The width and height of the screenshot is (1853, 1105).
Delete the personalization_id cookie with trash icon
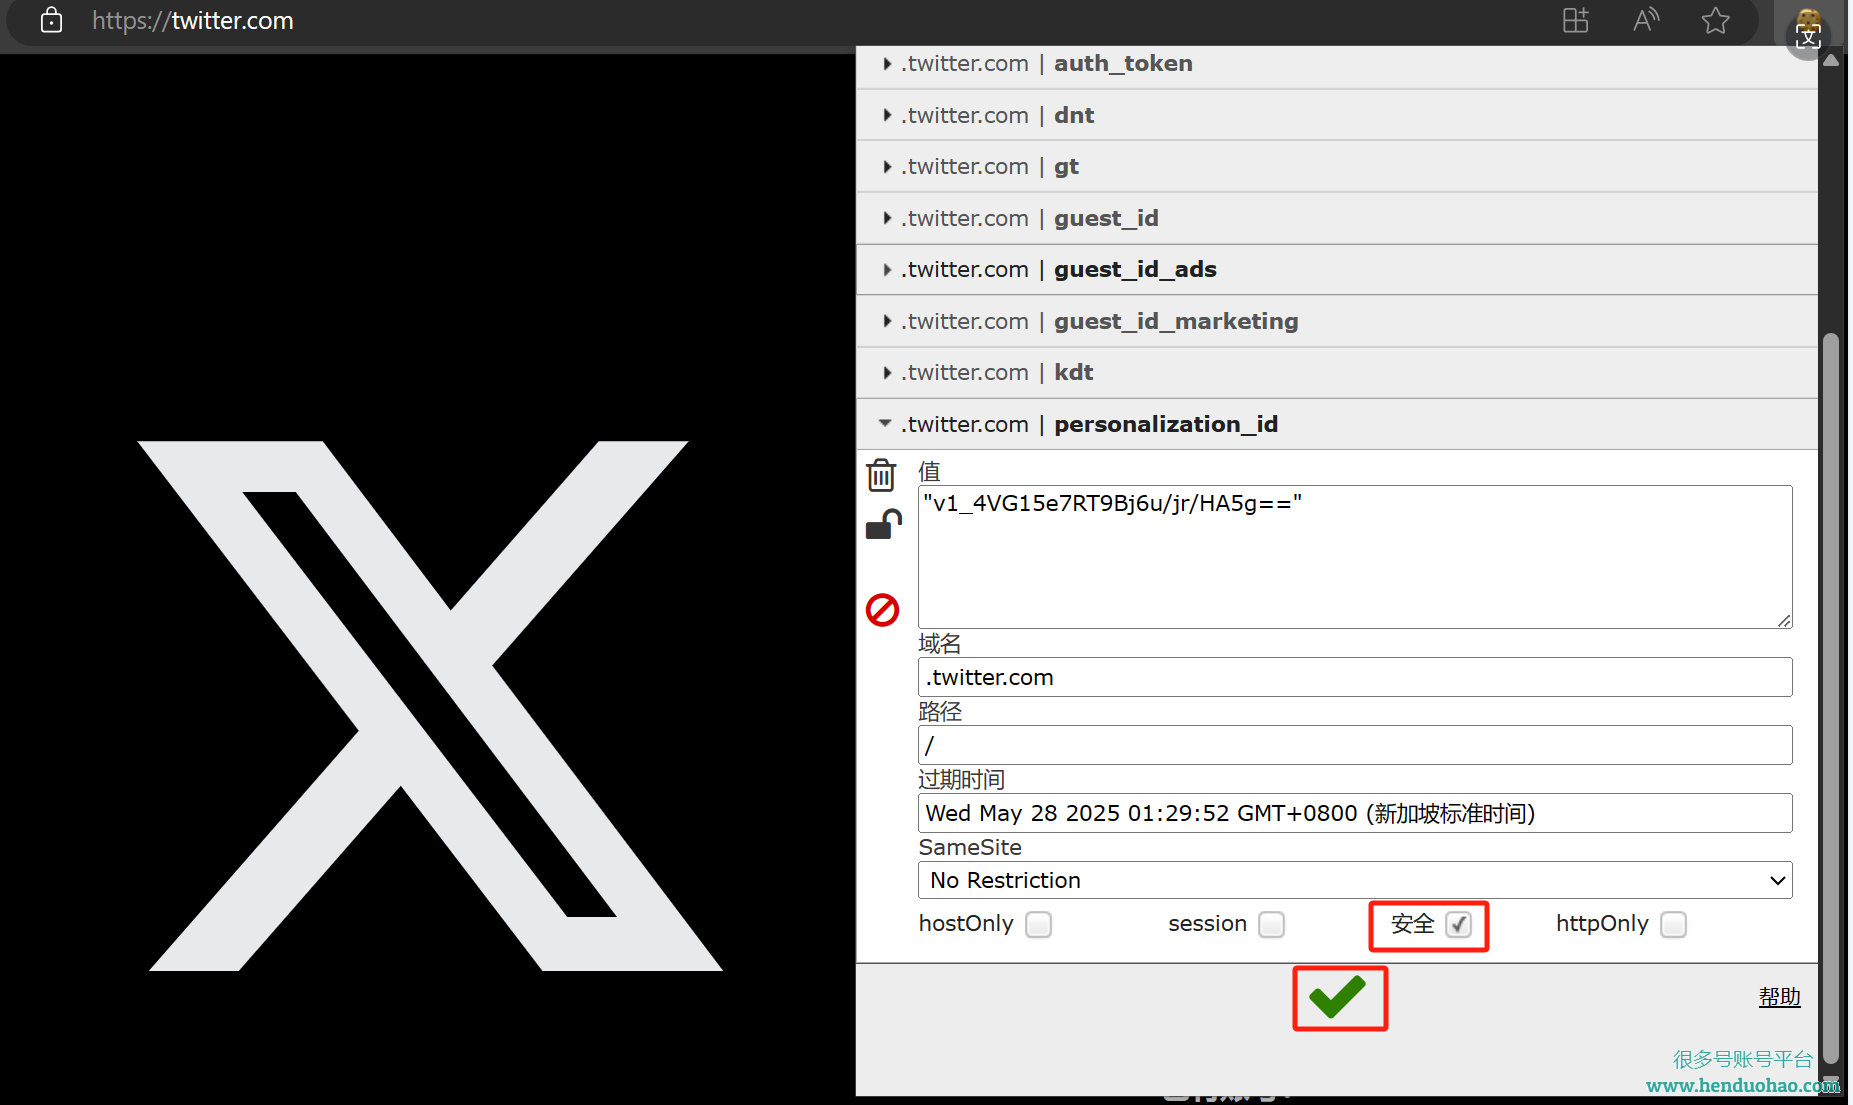pyautogui.click(x=881, y=475)
